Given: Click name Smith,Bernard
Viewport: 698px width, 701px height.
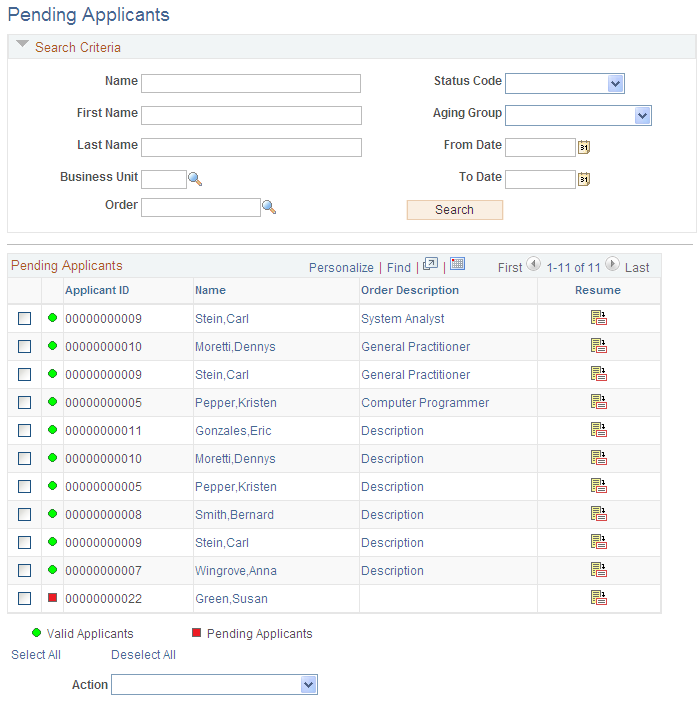Looking at the screenshot, I should pyautogui.click(x=234, y=515).
